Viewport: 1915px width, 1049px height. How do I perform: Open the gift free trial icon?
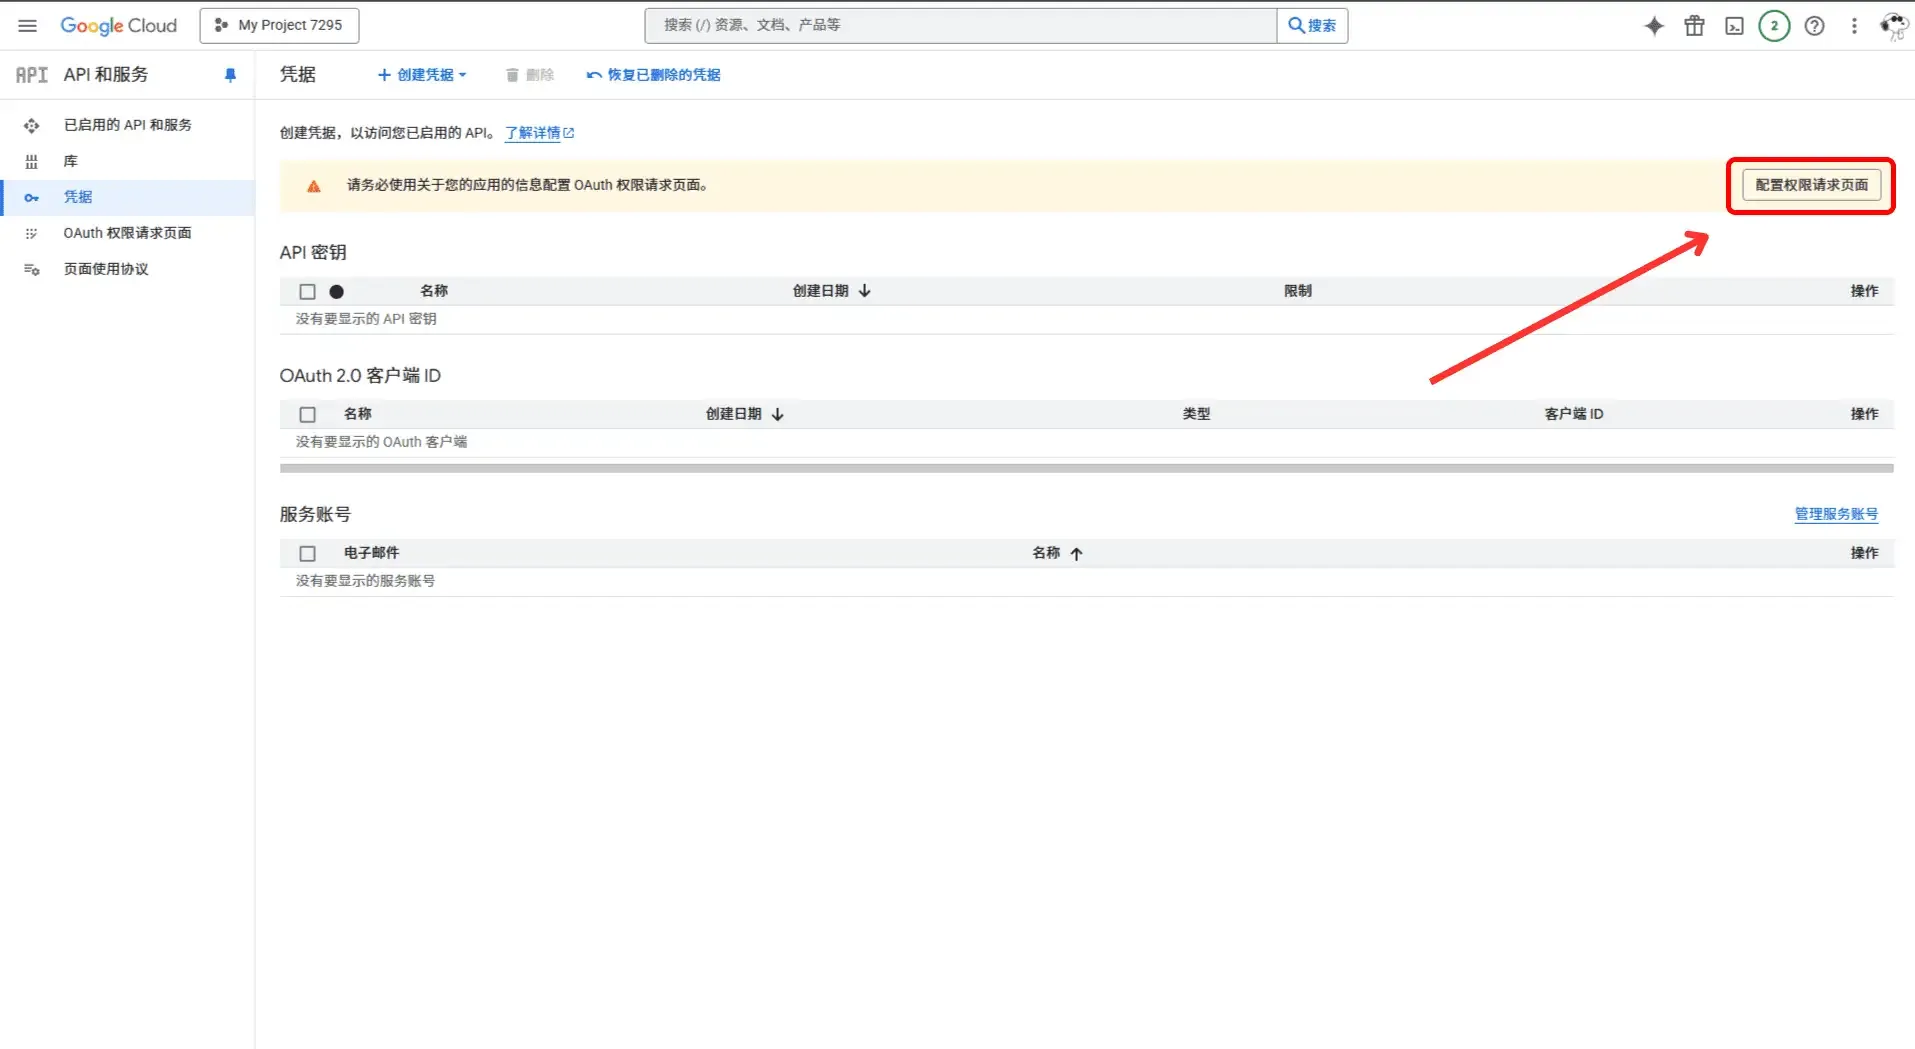tap(1694, 26)
